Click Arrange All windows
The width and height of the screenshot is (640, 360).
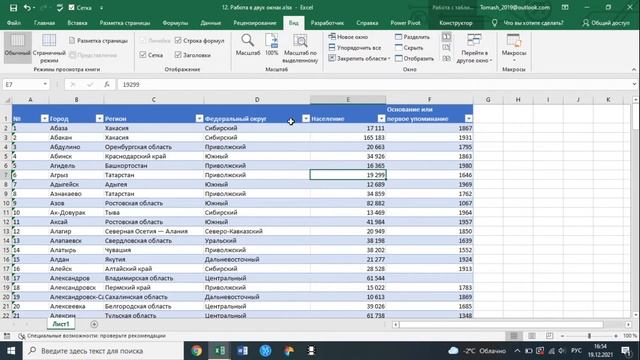355,47
